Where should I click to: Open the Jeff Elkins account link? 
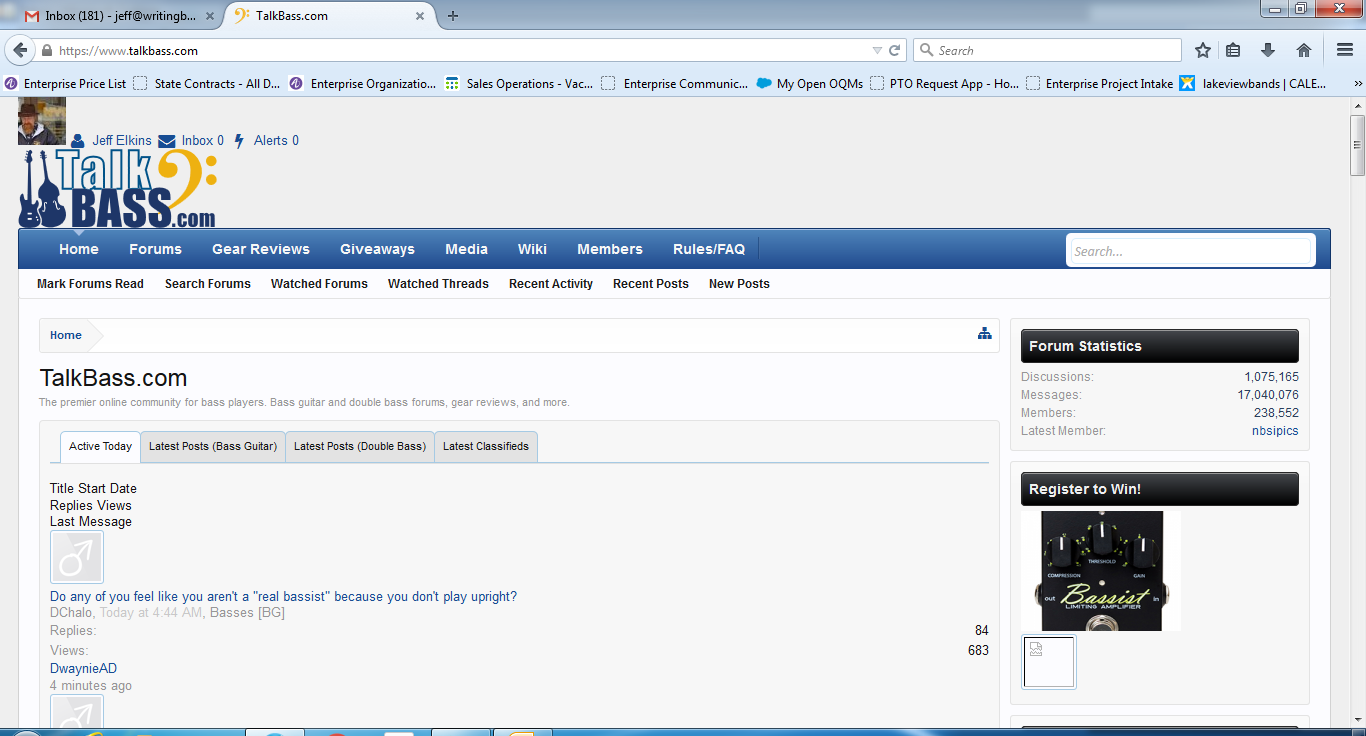point(122,141)
